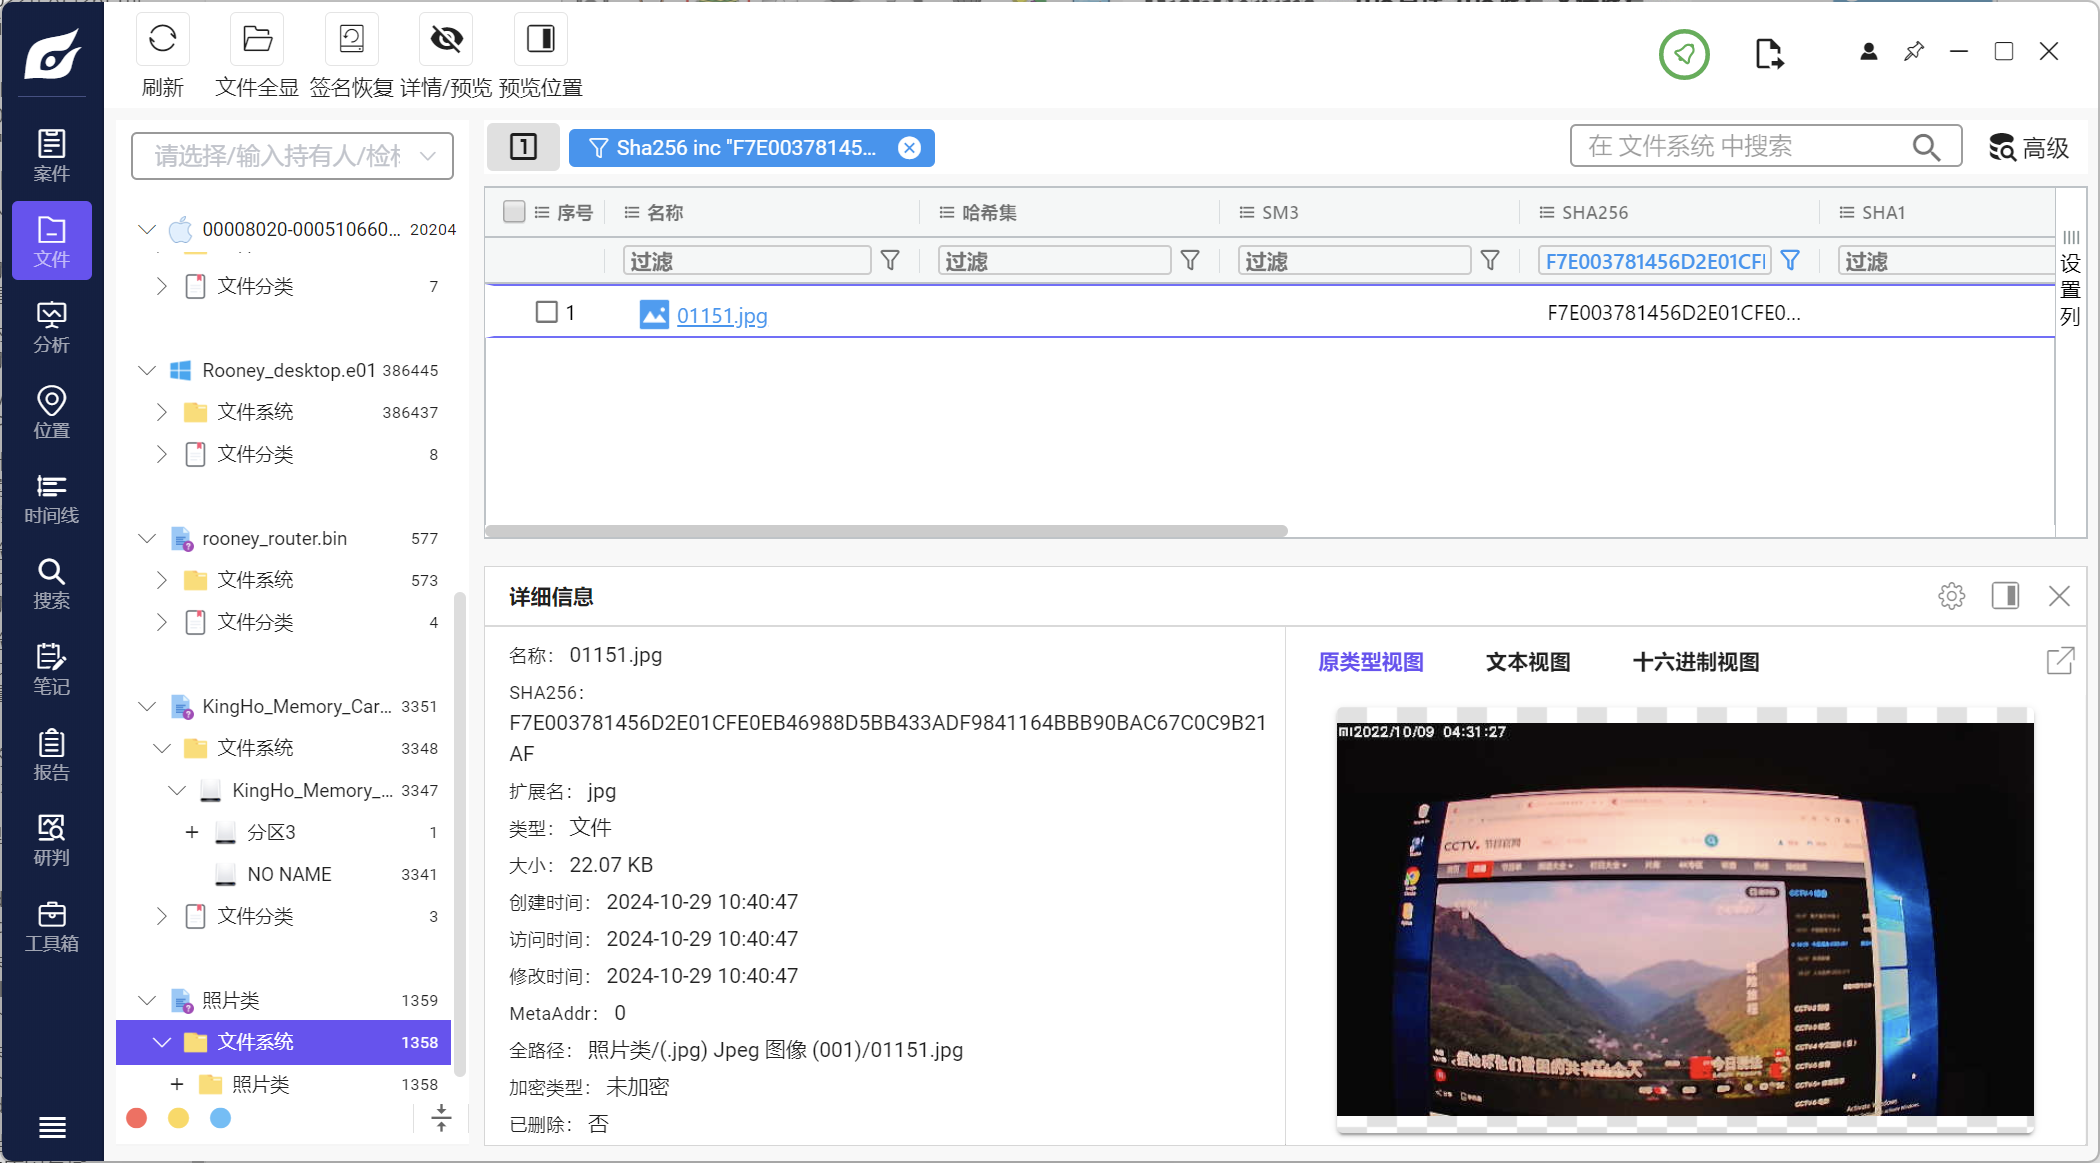Open the 报告 section in sidebar
Image resolution: width=2100 pixels, height=1163 pixels.
pos(52,755)
